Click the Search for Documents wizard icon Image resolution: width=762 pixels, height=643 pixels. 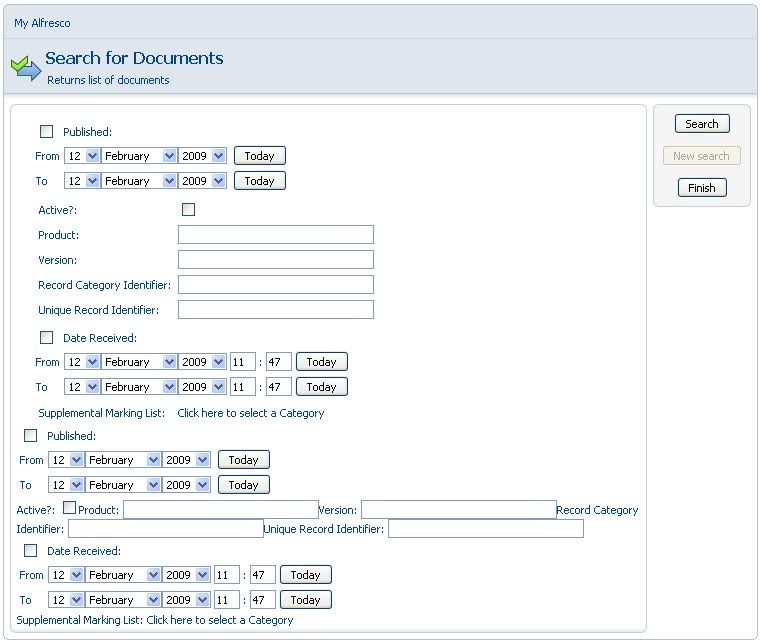pyautogui.click(x=26, y=68)
